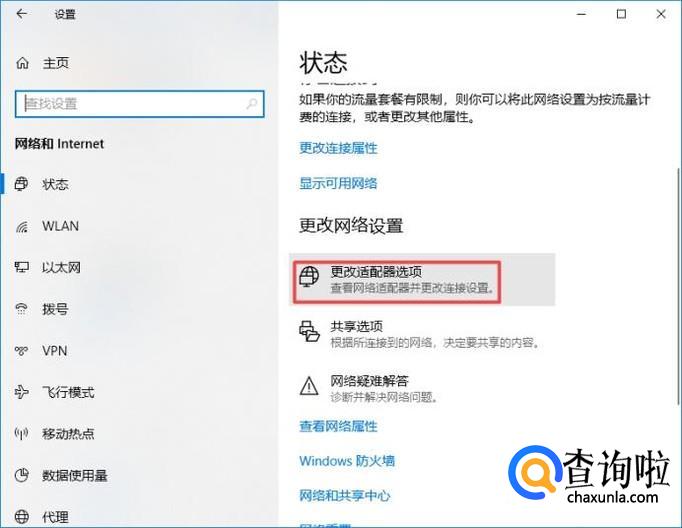Screen dimensions: 682x528
Task: Open 数据使用量 in sidebar
Action: [74, 475]
